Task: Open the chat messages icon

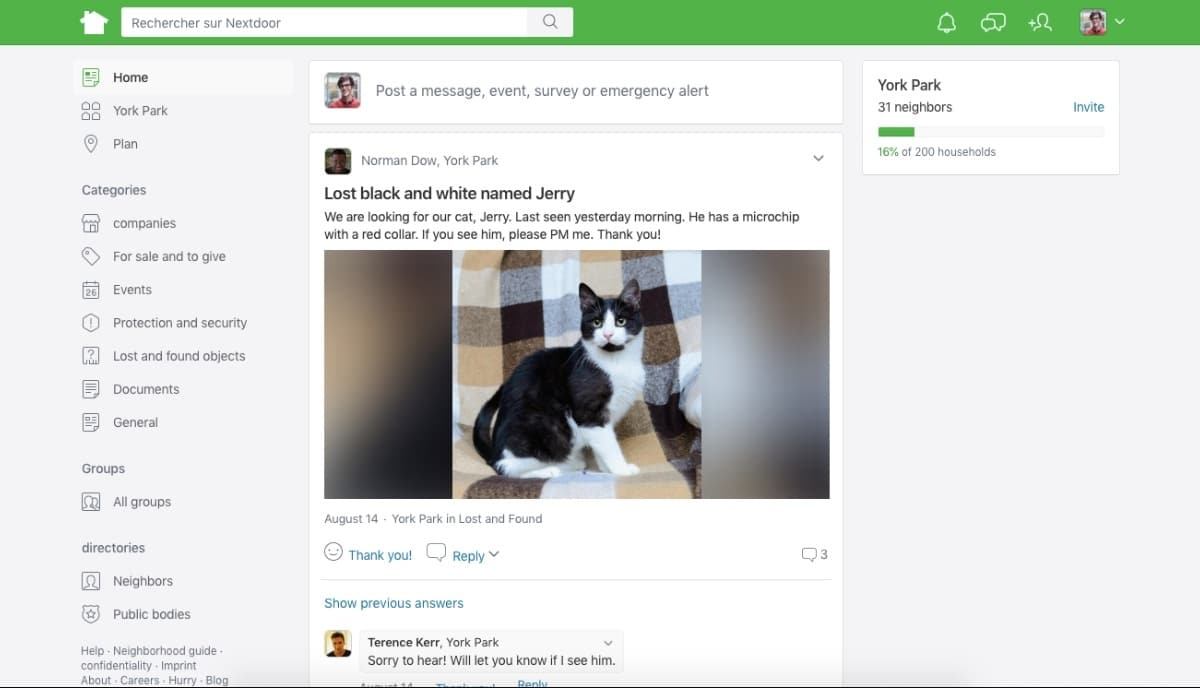Action: pyautogui.click(x=992, y=21)
